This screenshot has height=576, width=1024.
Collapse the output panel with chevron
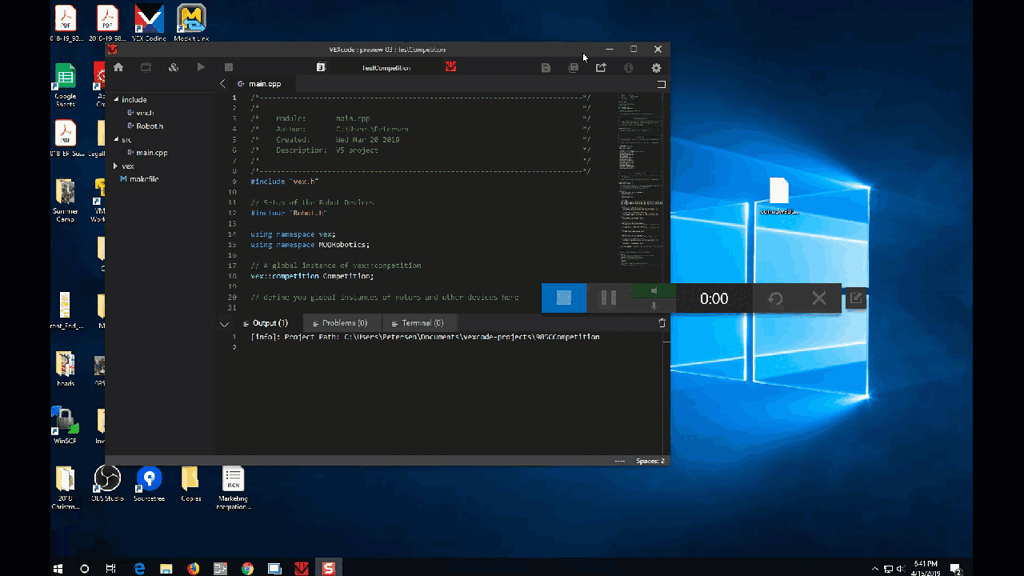[x=224, y=323]
